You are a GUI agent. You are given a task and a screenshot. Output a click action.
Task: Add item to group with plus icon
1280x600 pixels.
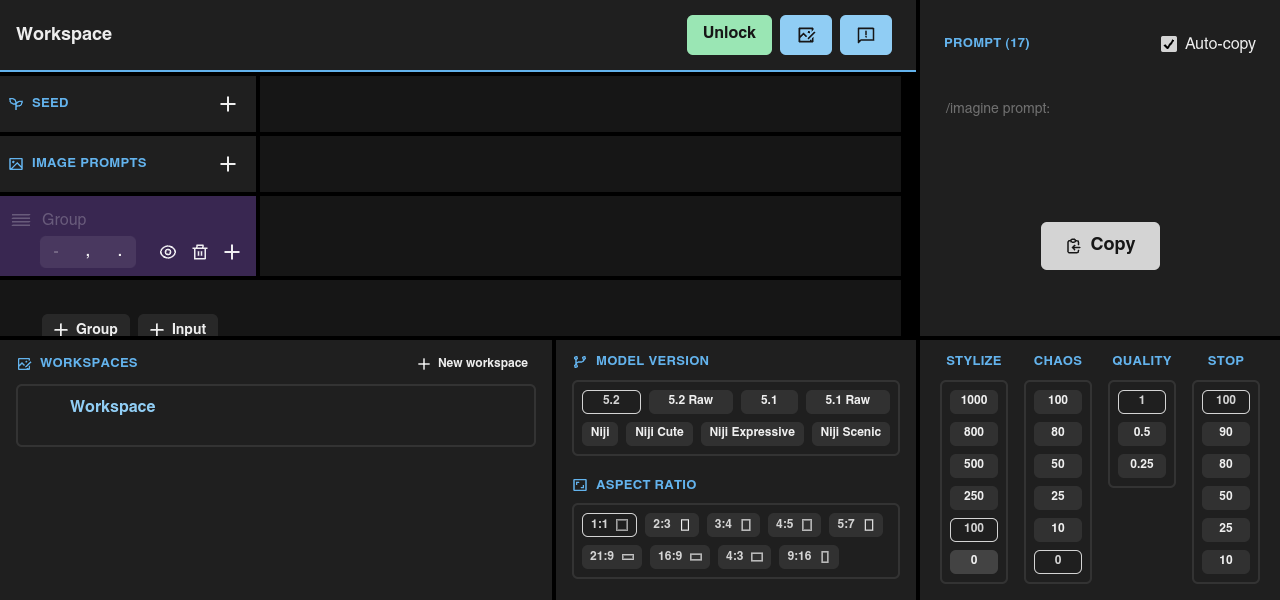232,252
